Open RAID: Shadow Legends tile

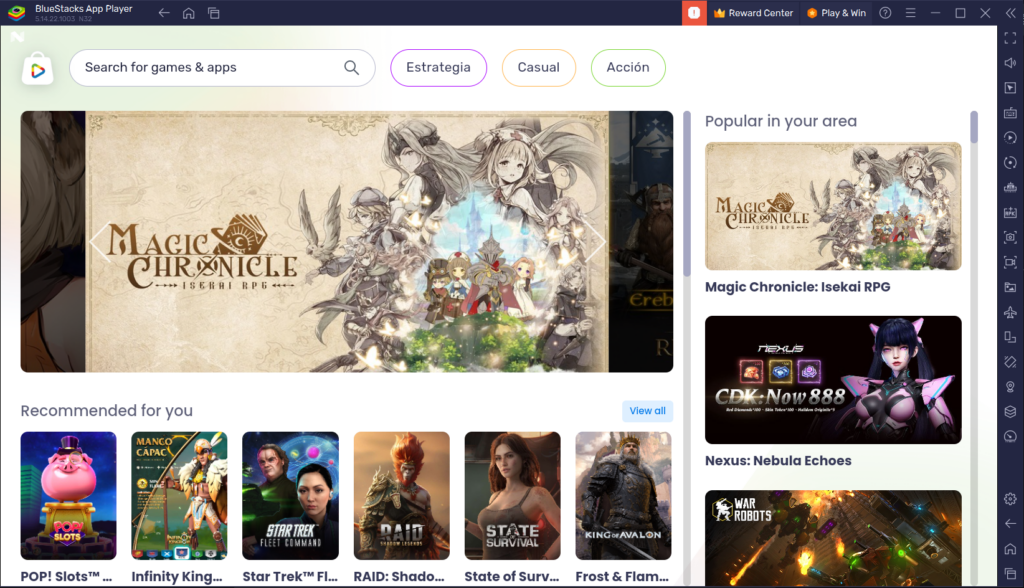coord(402,495)
